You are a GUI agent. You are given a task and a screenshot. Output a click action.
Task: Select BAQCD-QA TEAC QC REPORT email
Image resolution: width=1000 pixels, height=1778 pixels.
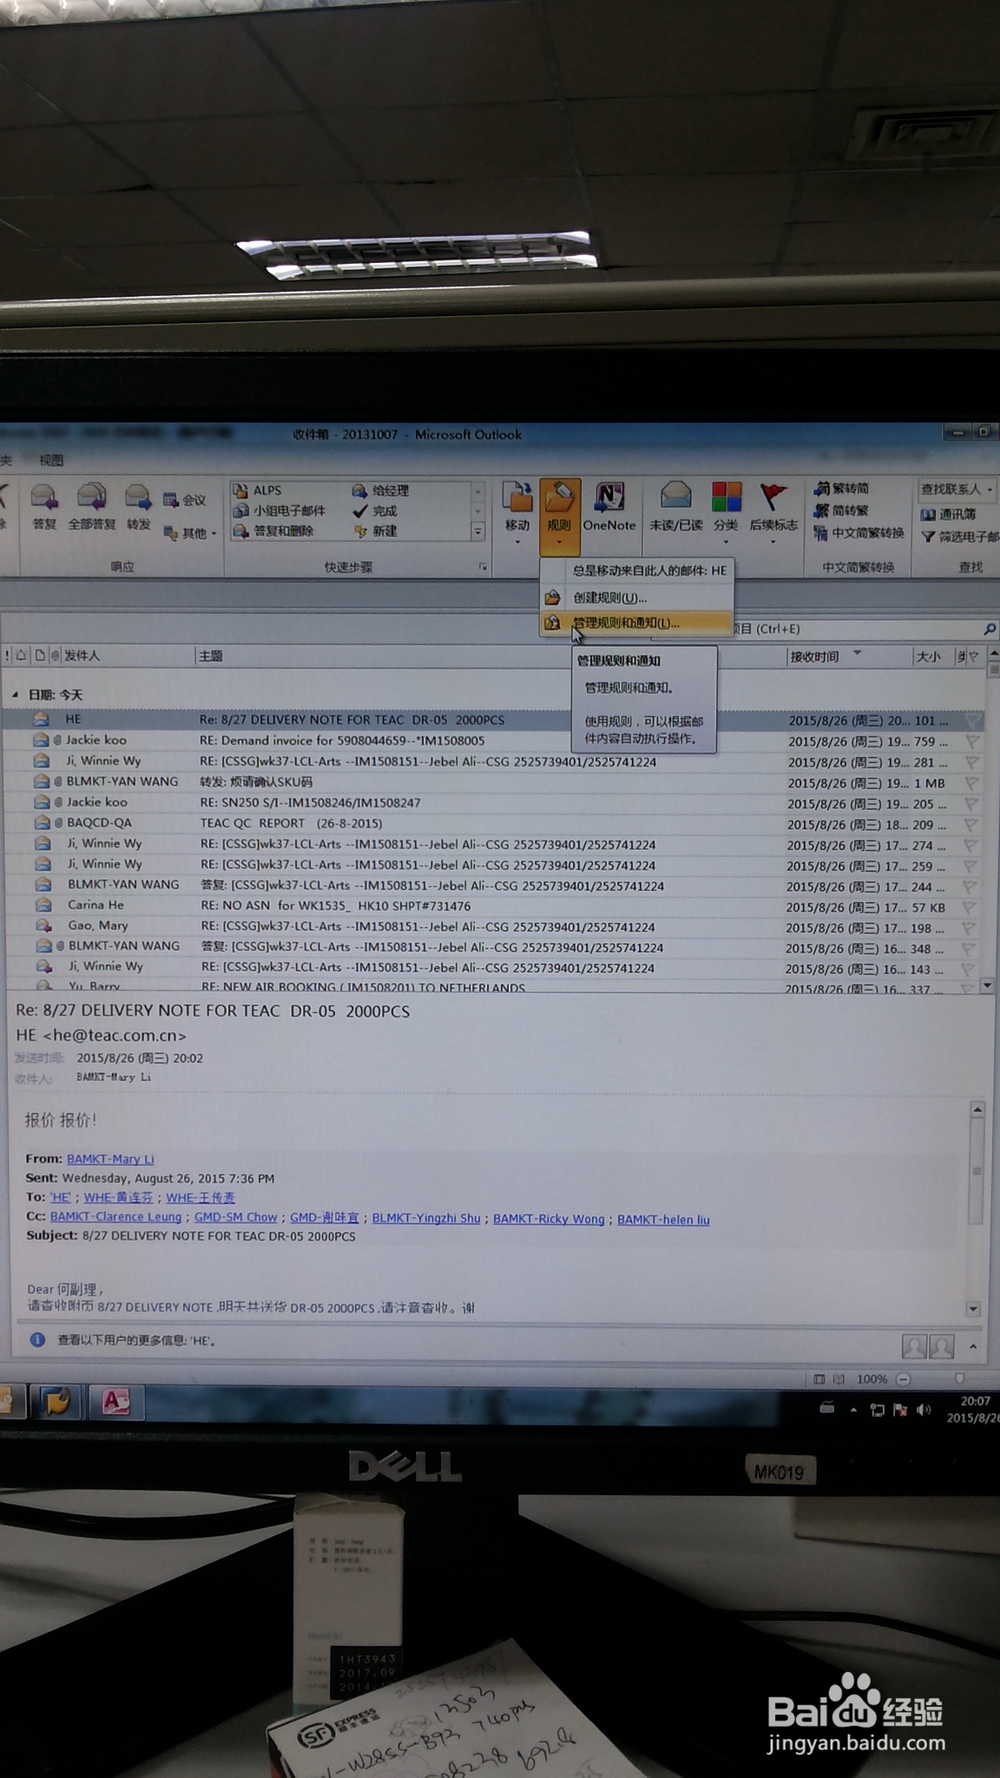click(490, 823)
